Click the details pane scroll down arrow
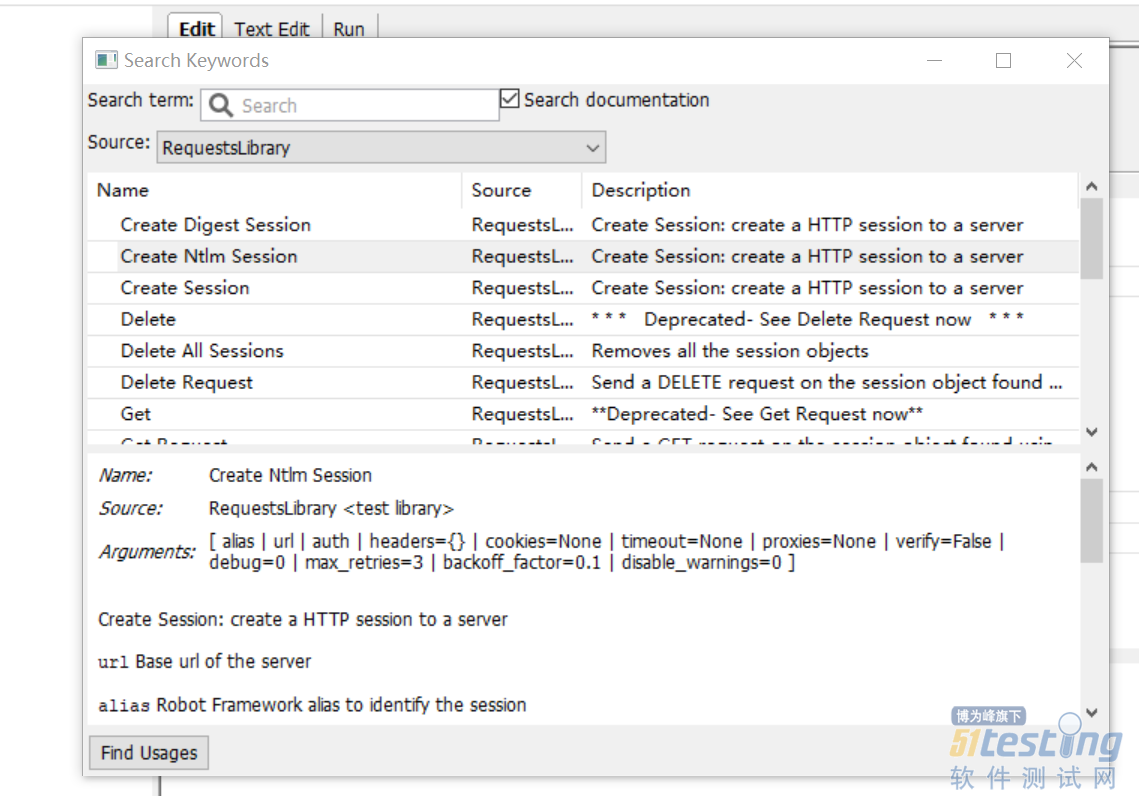The height and width of the screenshot is (796, 1139). pos(1091,712)
